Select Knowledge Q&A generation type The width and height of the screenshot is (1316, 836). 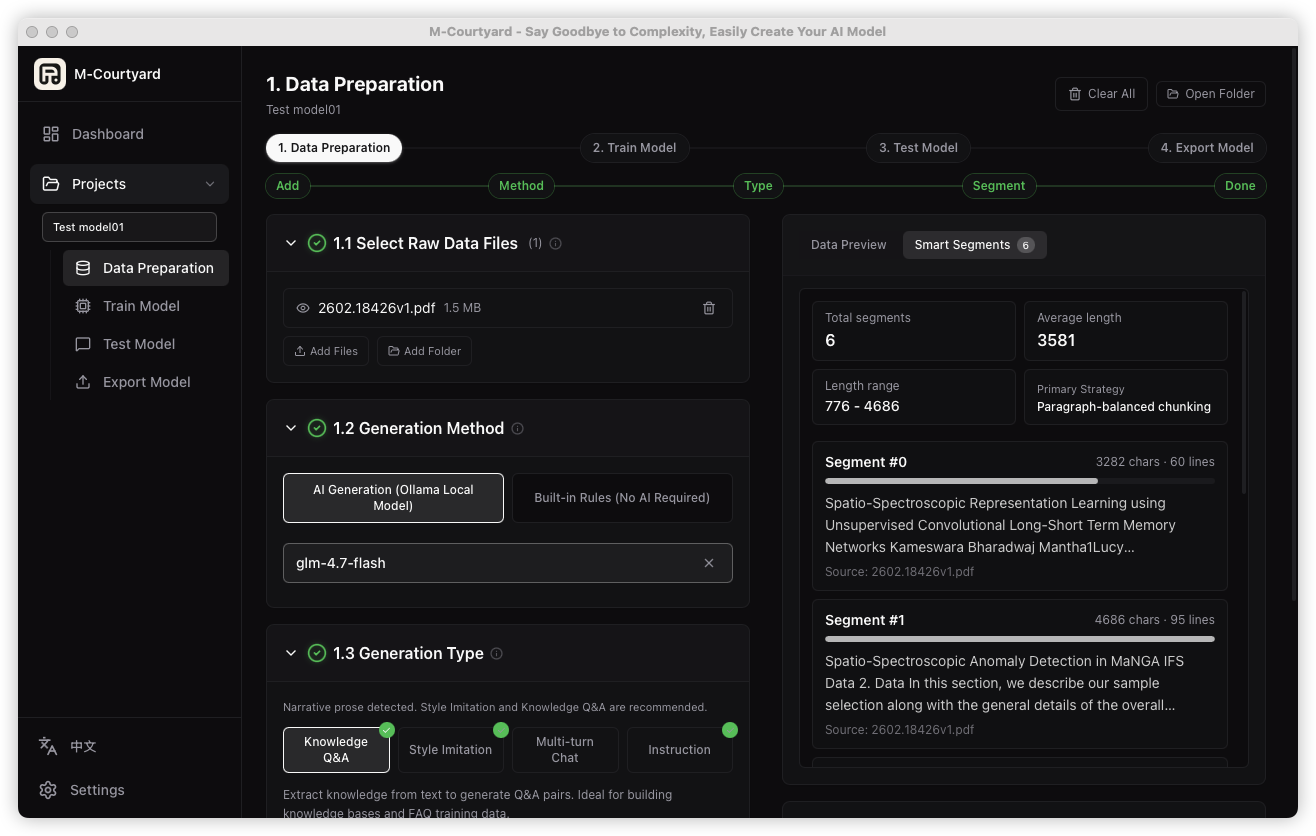click(x=336, y=750)
